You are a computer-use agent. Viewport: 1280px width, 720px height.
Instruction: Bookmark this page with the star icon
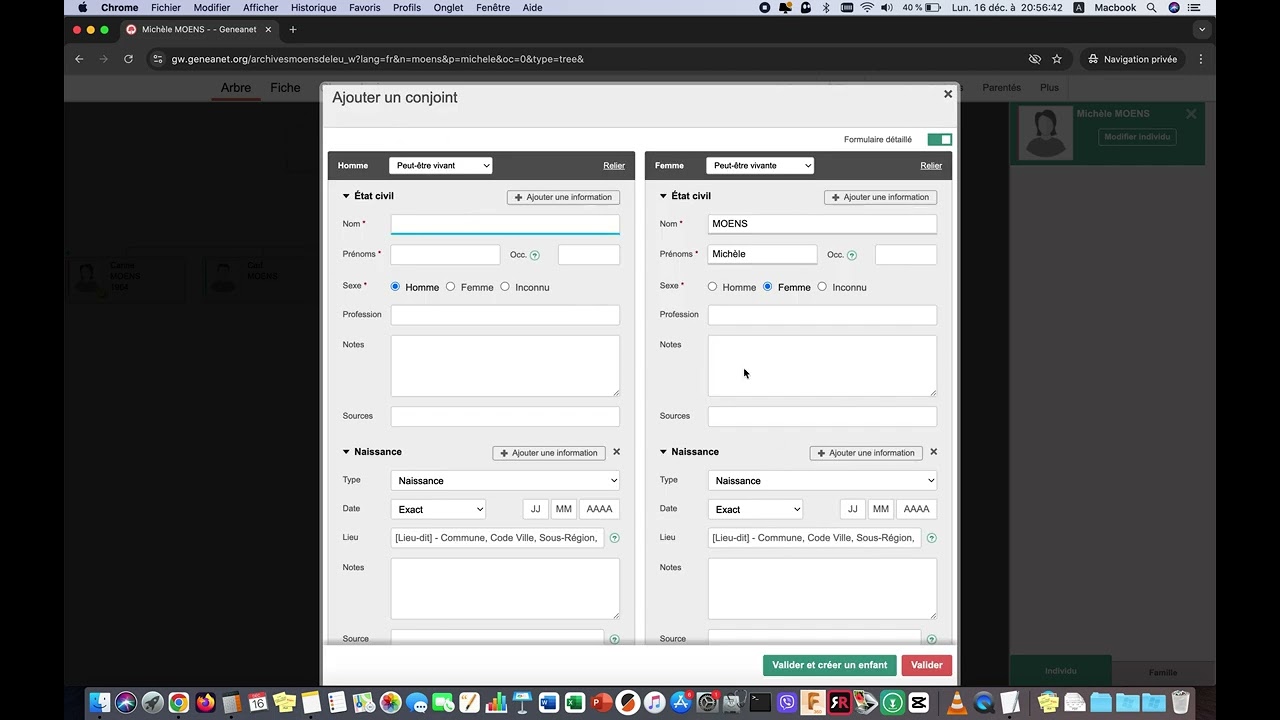click(1057, 59)
